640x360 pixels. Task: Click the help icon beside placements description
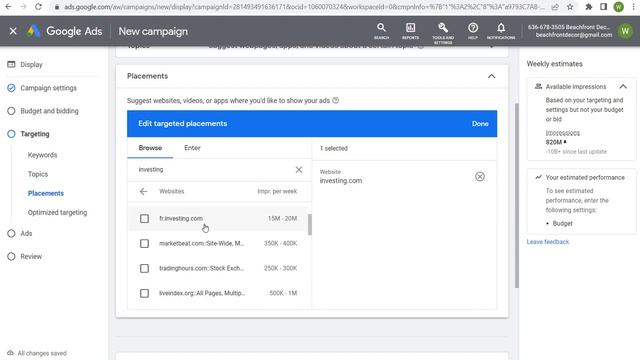click(336, 100)
